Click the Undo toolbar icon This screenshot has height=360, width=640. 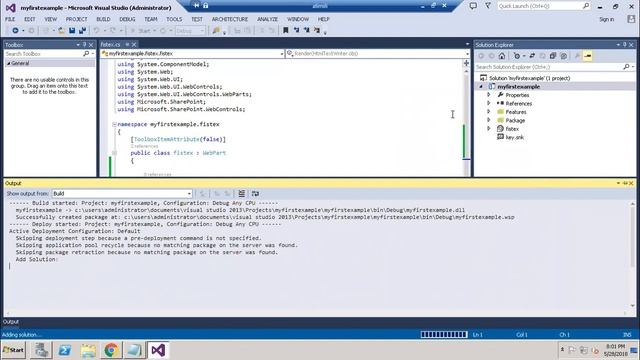coord(97,31)
